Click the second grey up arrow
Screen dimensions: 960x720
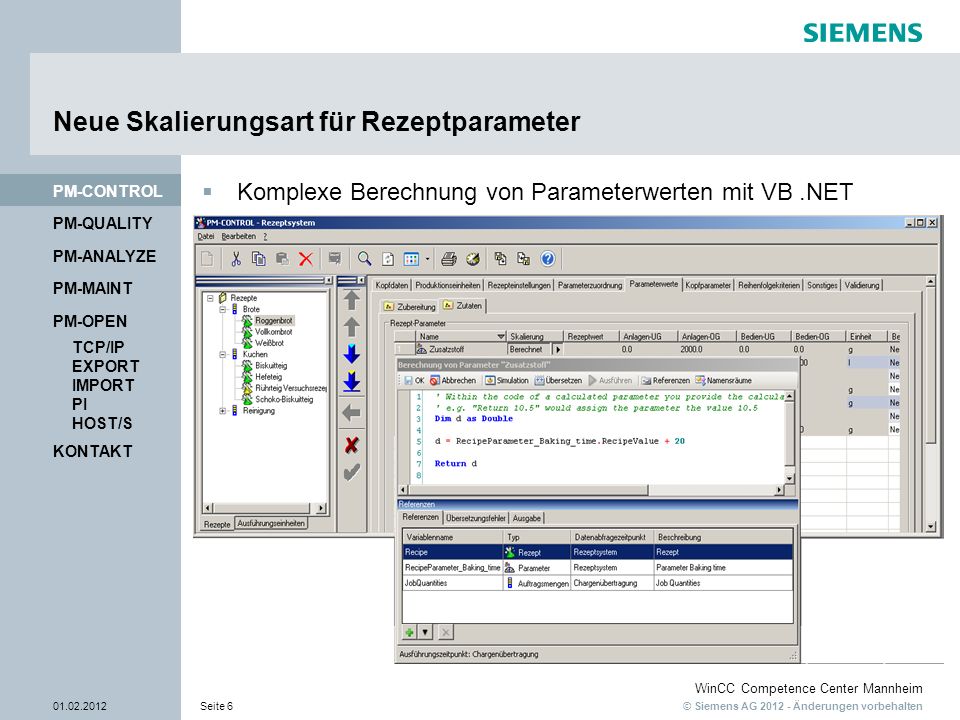pos(351,327)
